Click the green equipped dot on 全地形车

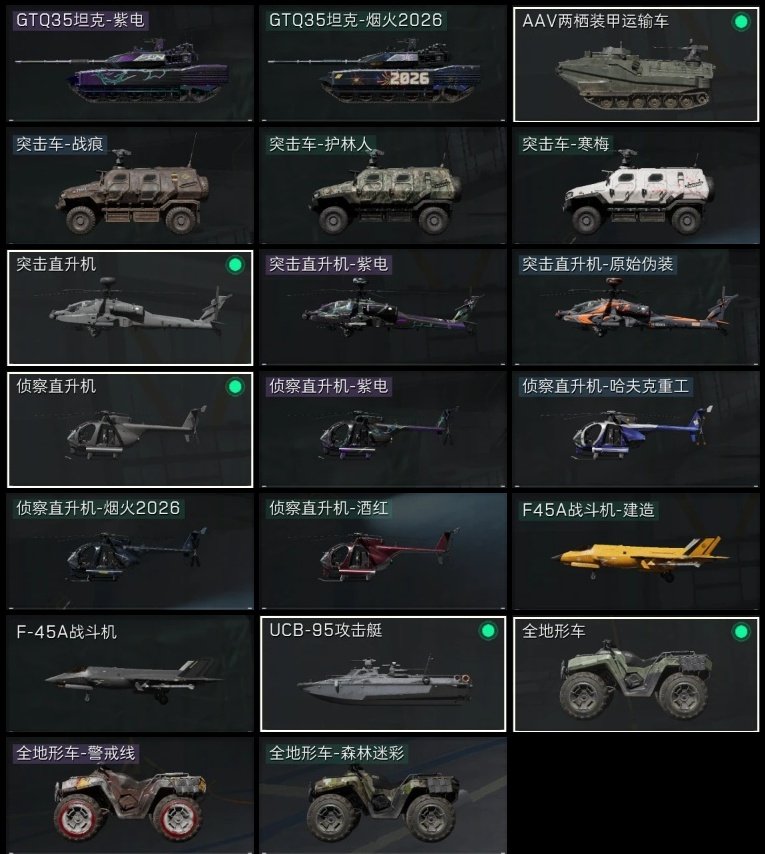point(740,632)
